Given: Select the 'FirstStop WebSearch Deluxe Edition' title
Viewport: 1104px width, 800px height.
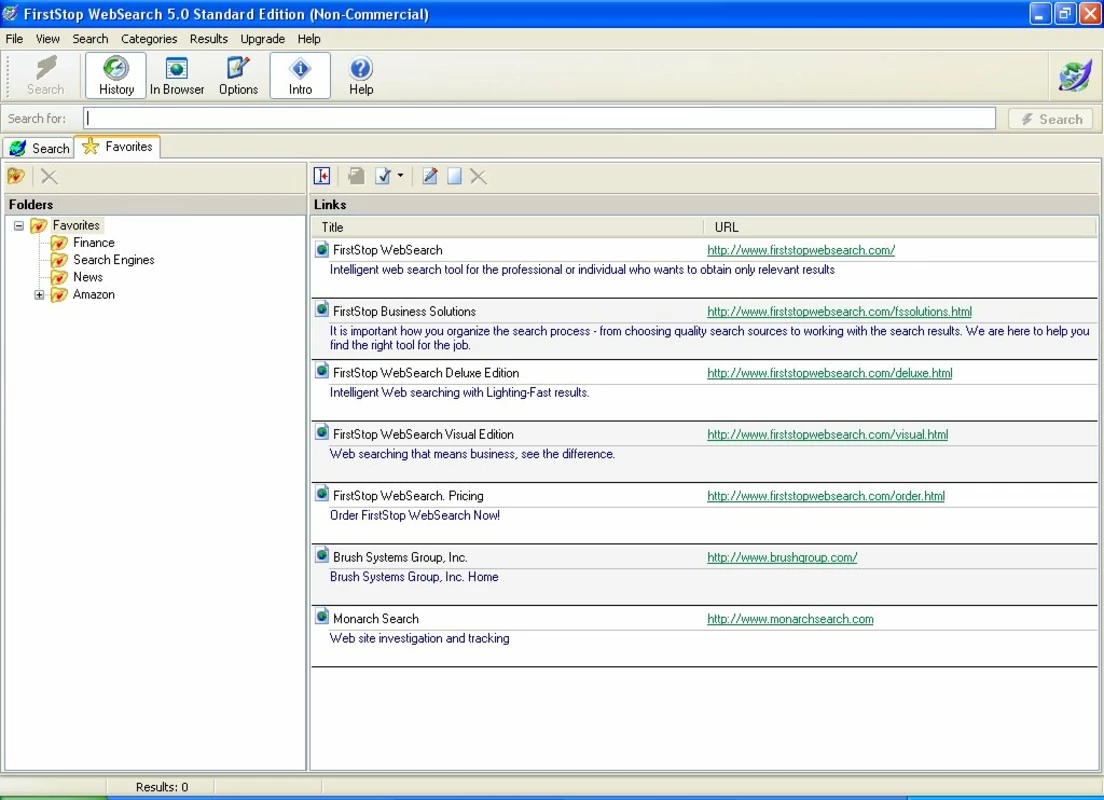Looking at the screenshot, I should 426,373.
